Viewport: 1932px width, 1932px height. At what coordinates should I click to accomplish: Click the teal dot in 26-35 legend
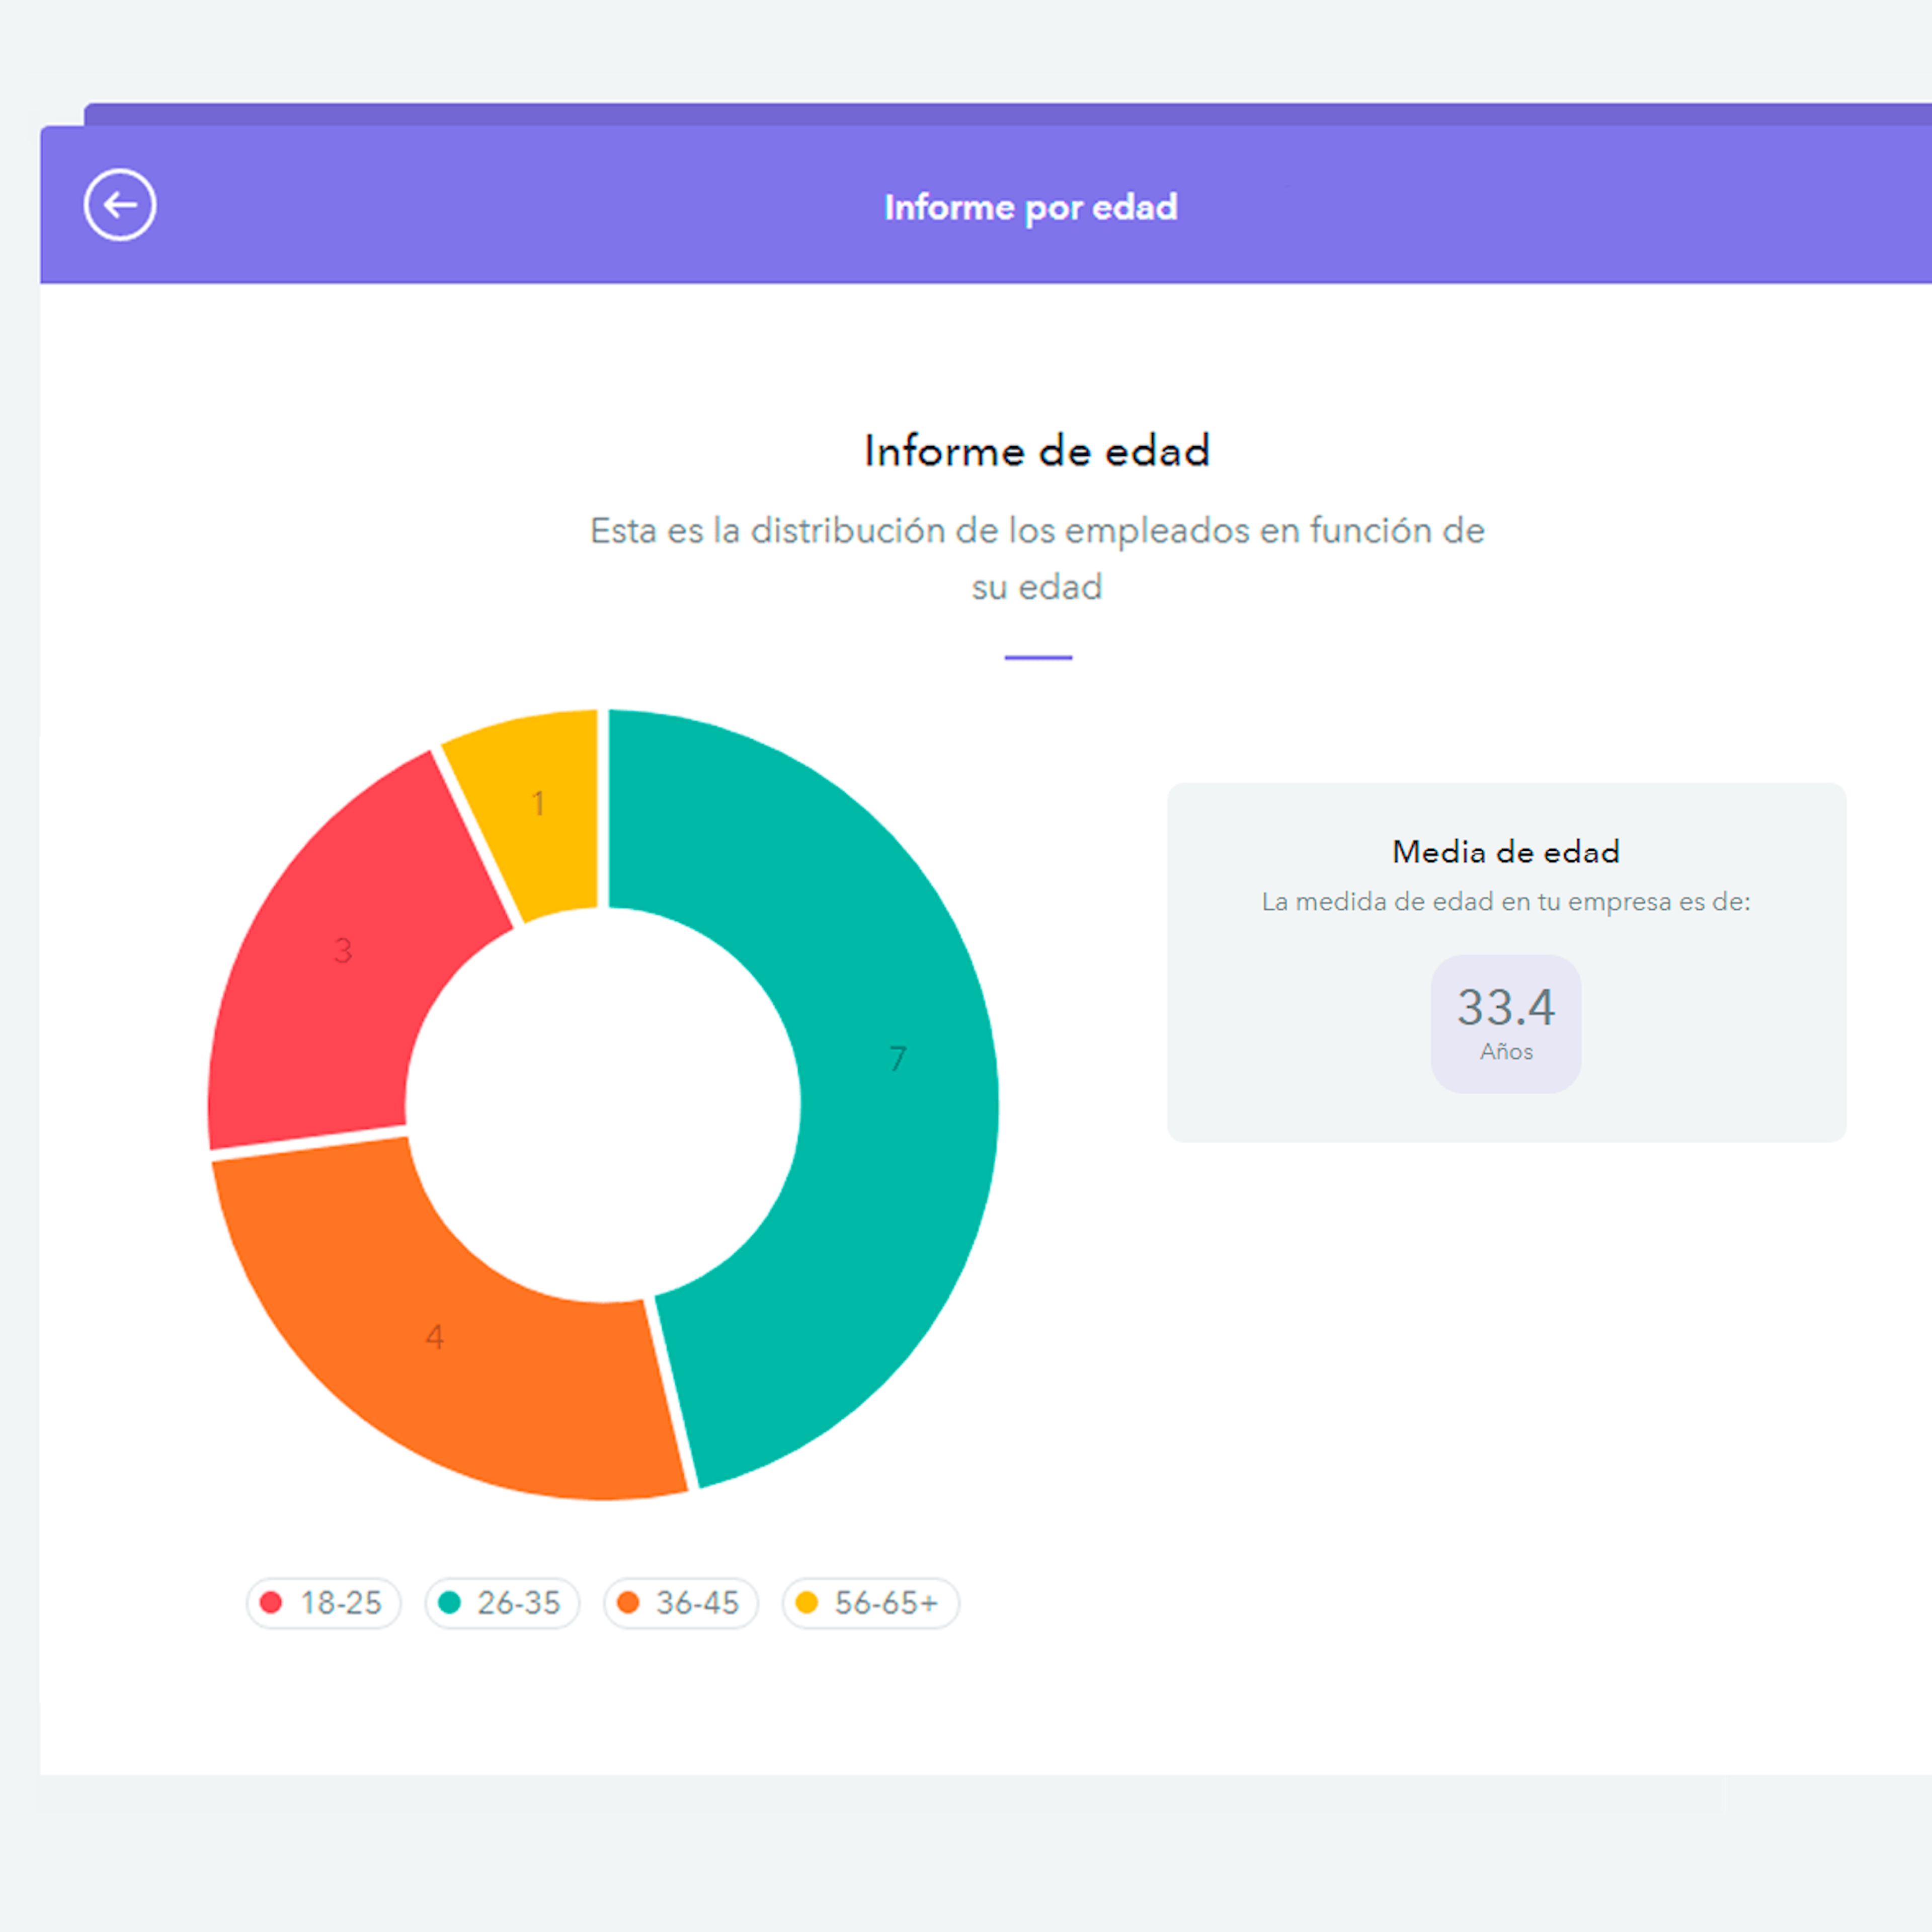tap(449, 1603)
